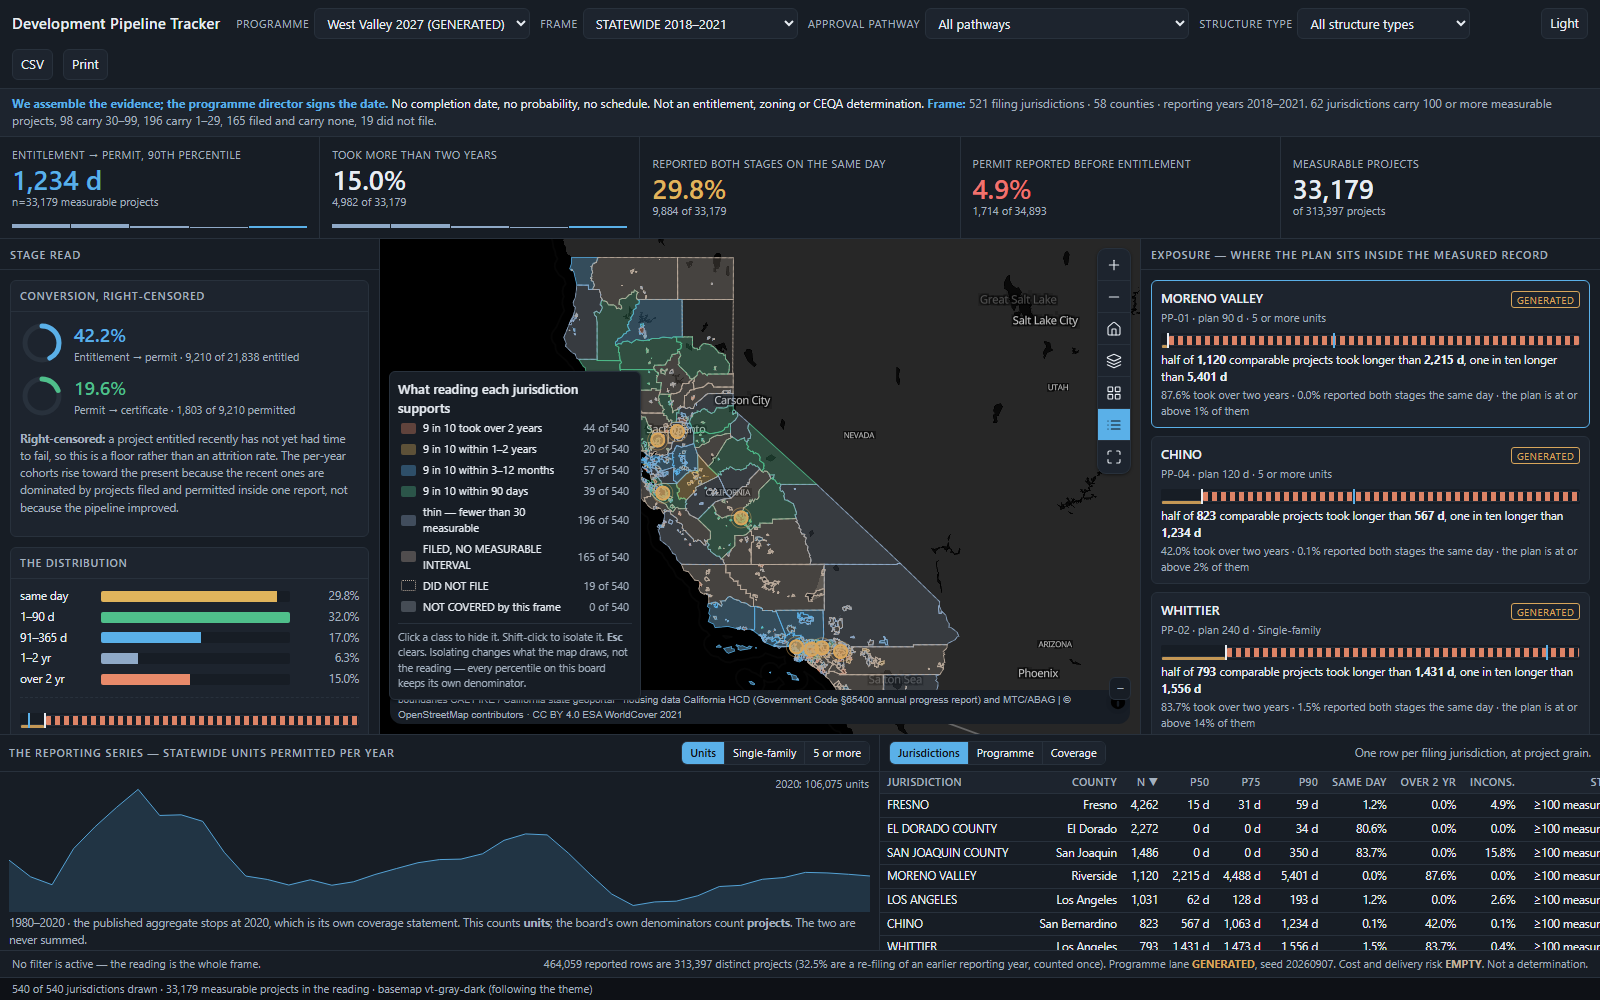Open the map layers icon
Screen dimensions: 1600x1000
[1114, 361]
